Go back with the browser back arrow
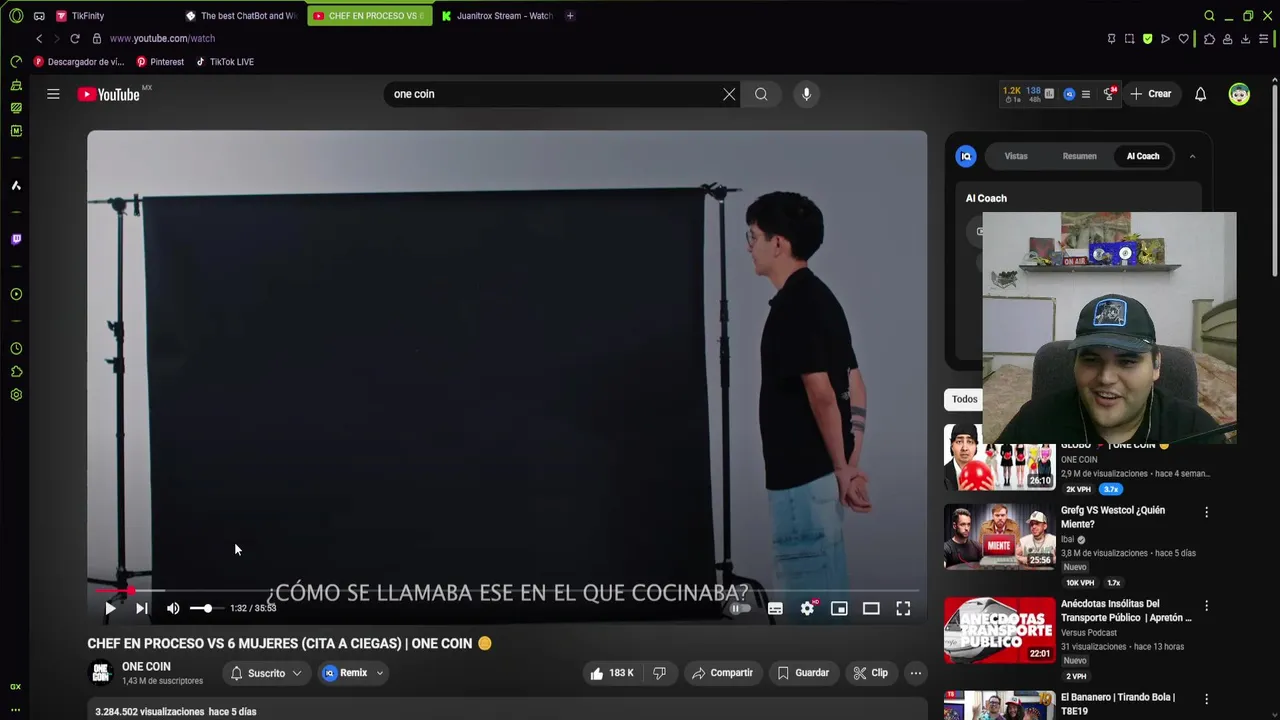Viewport: 1280px width, 720px height. coord(39,38)
